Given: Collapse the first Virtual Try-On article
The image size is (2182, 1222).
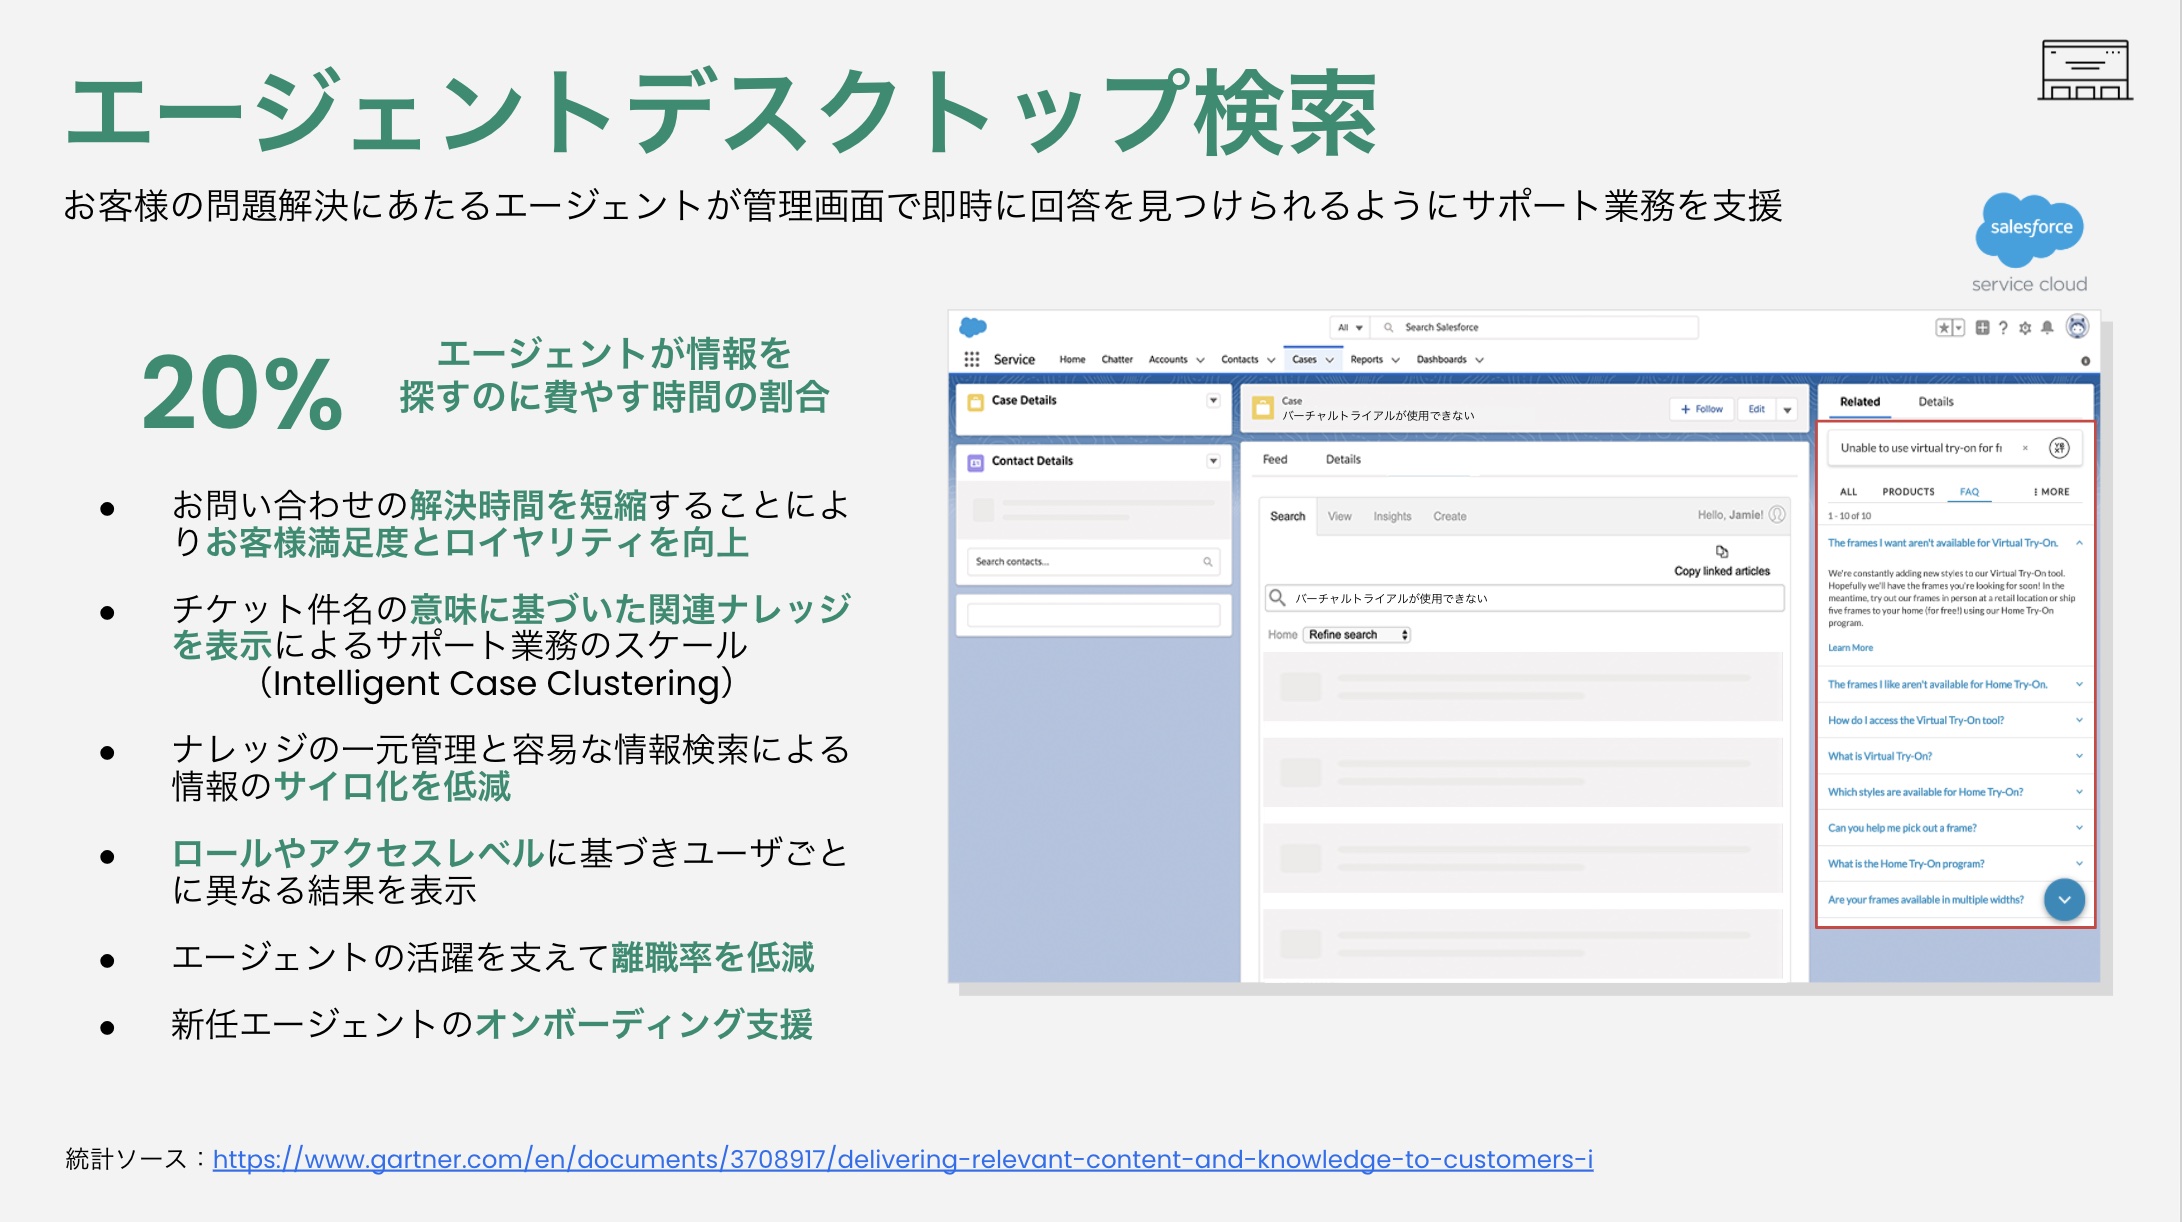Looking at the screenshot, I should (2079, 543).
